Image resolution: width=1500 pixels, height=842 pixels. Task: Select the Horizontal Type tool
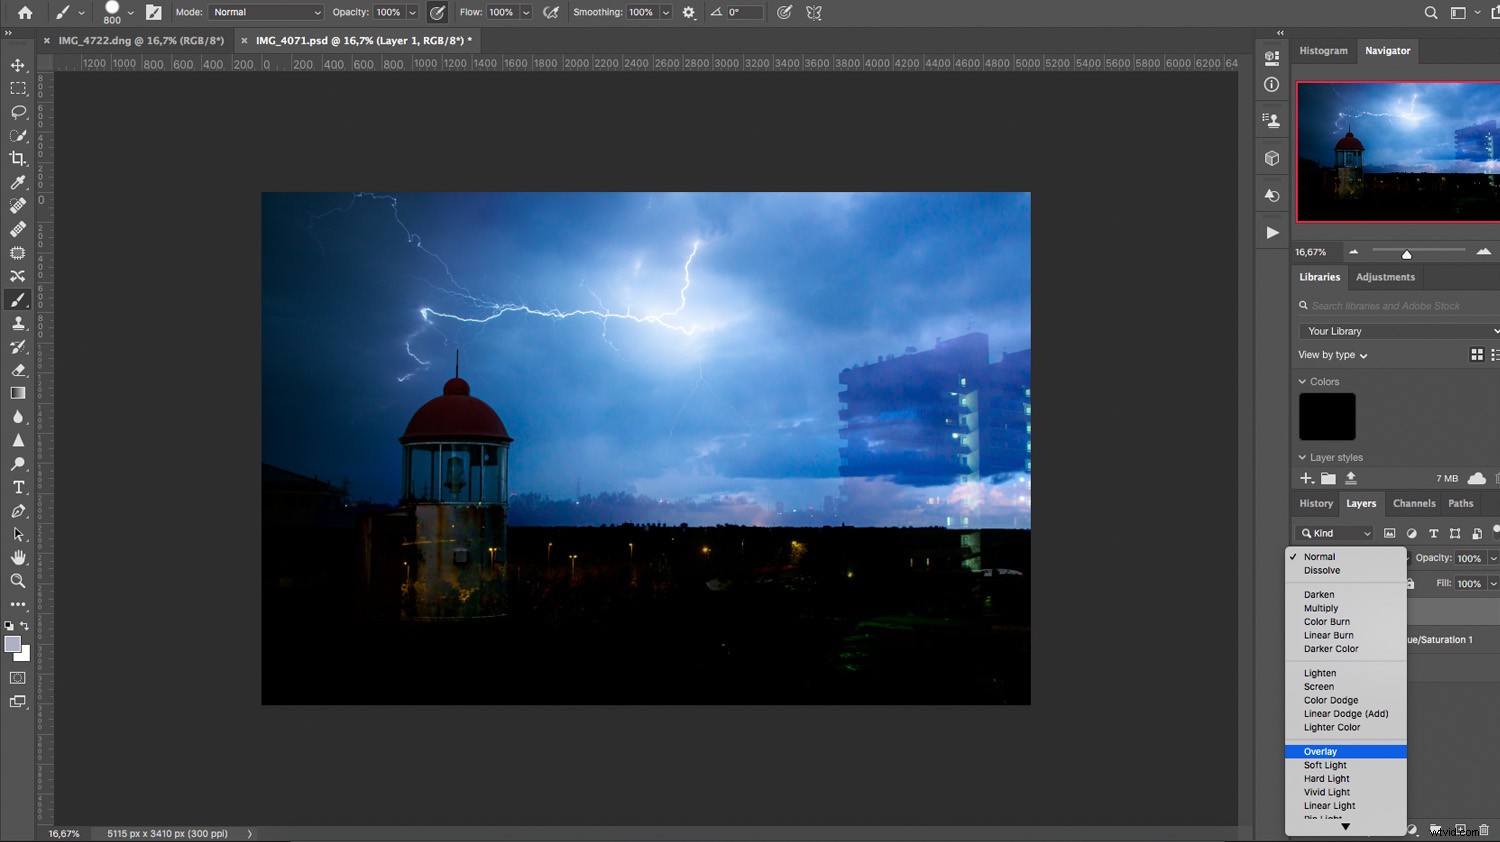tap(17, 488)
